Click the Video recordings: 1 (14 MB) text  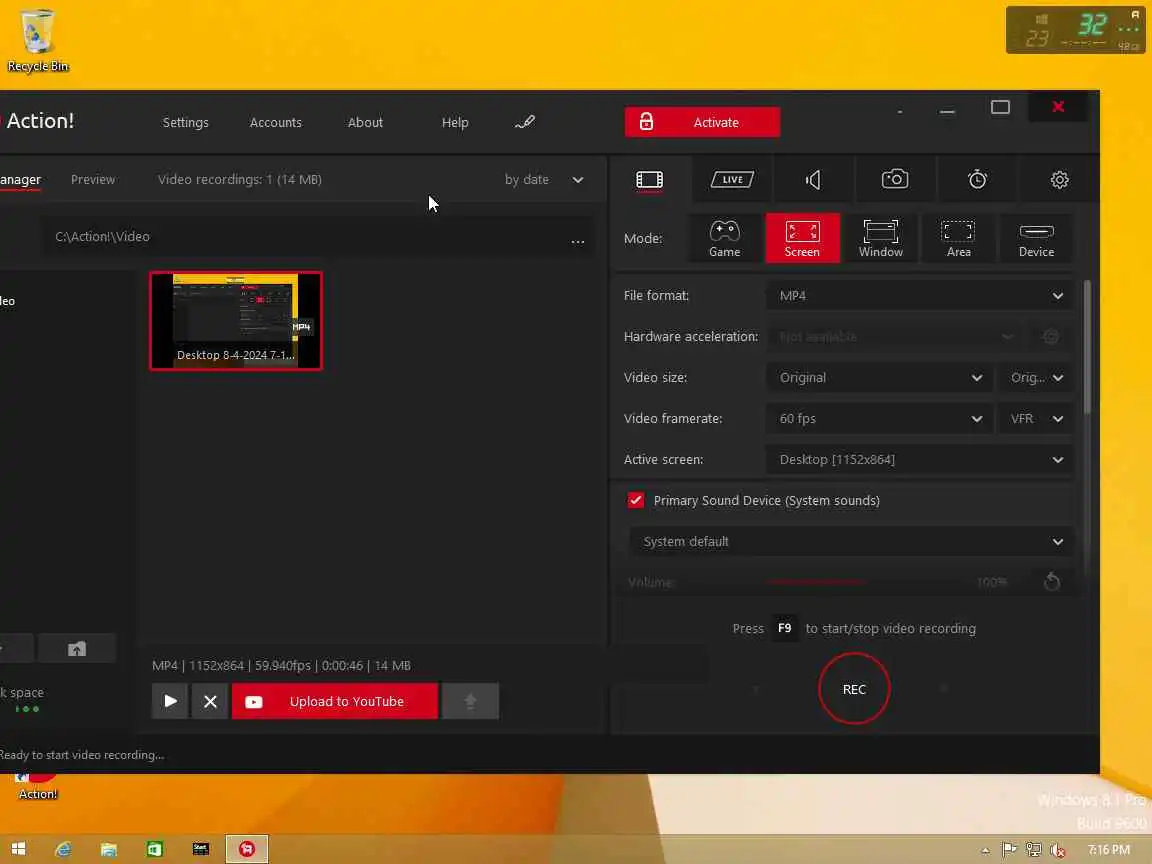[x=240, y=179]
